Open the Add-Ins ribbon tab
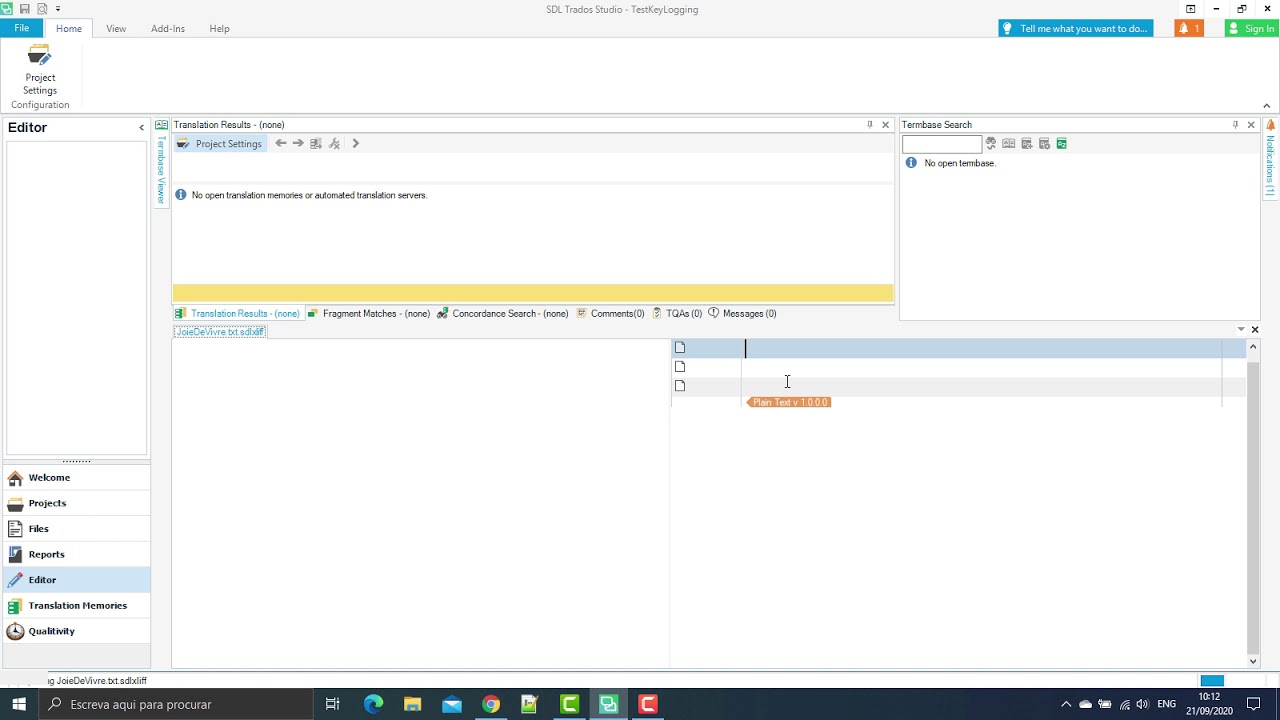 [x=168, y=28]
